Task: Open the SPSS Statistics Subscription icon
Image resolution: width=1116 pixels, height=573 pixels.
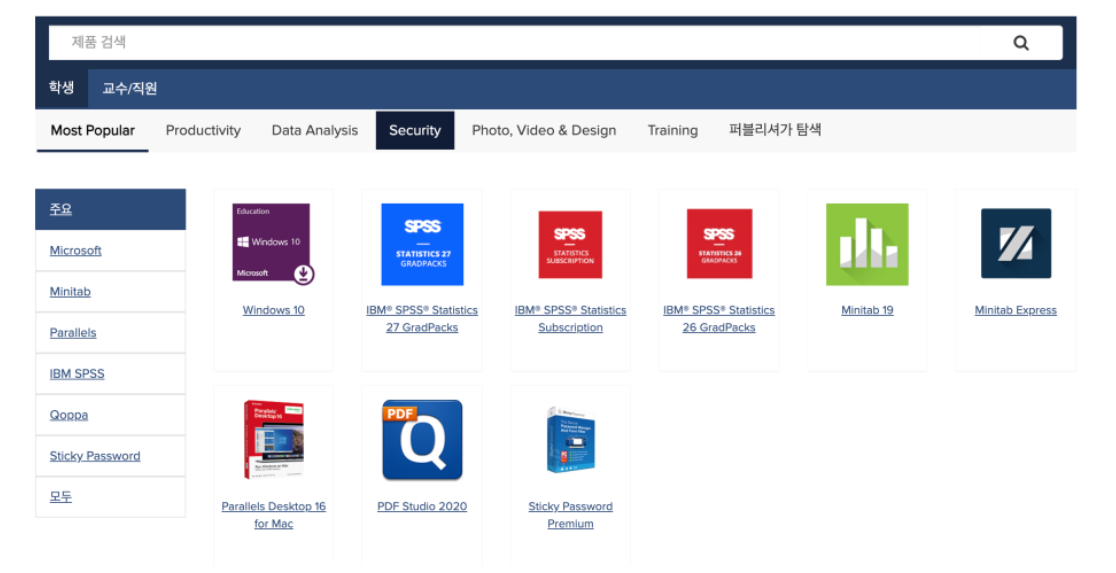Action: click(570, 244)
